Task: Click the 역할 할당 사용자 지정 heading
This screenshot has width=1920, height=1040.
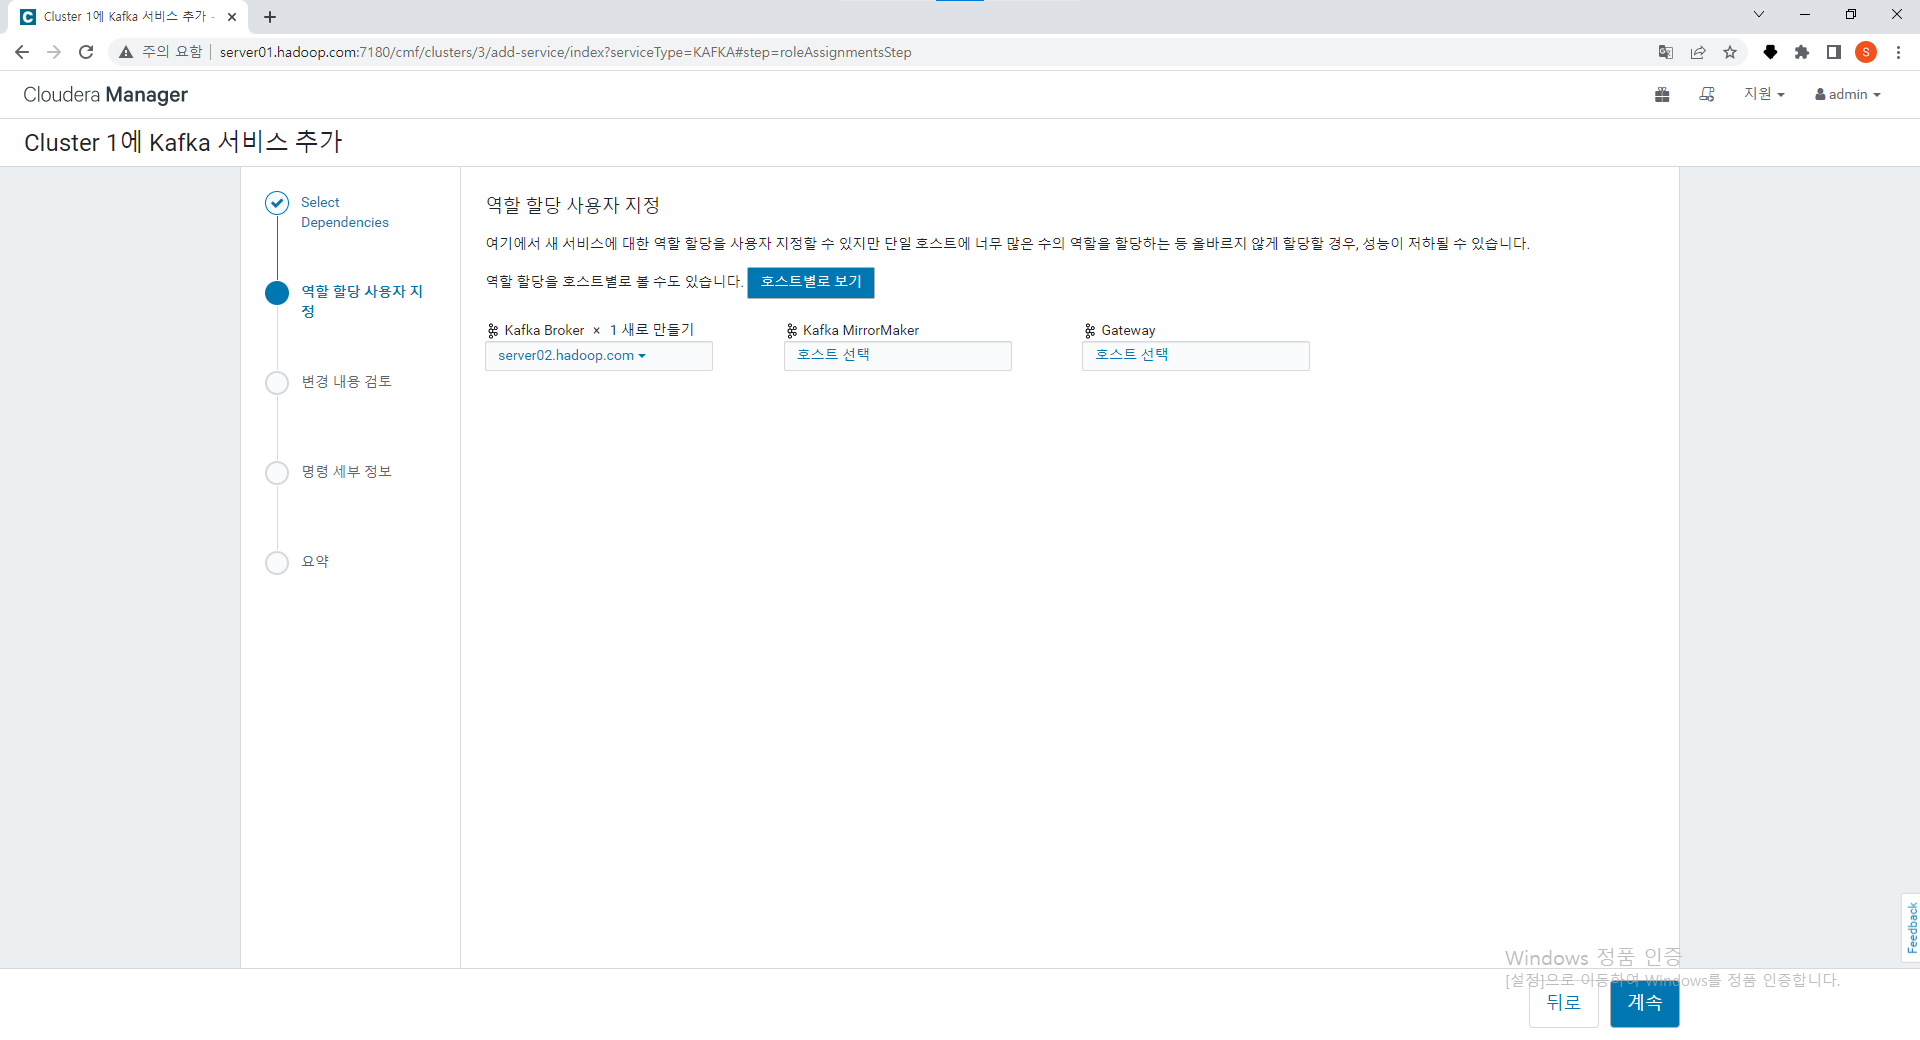Action: (573, 205)
